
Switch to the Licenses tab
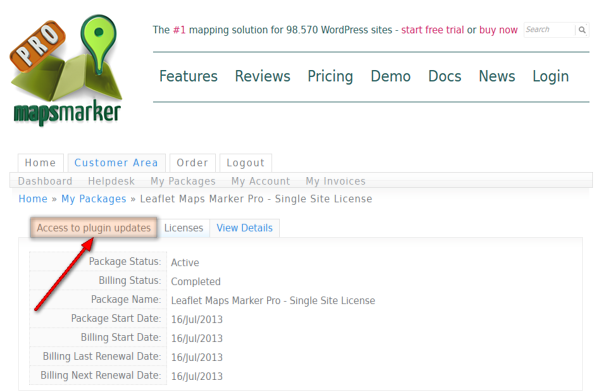(x=184, y=228)
